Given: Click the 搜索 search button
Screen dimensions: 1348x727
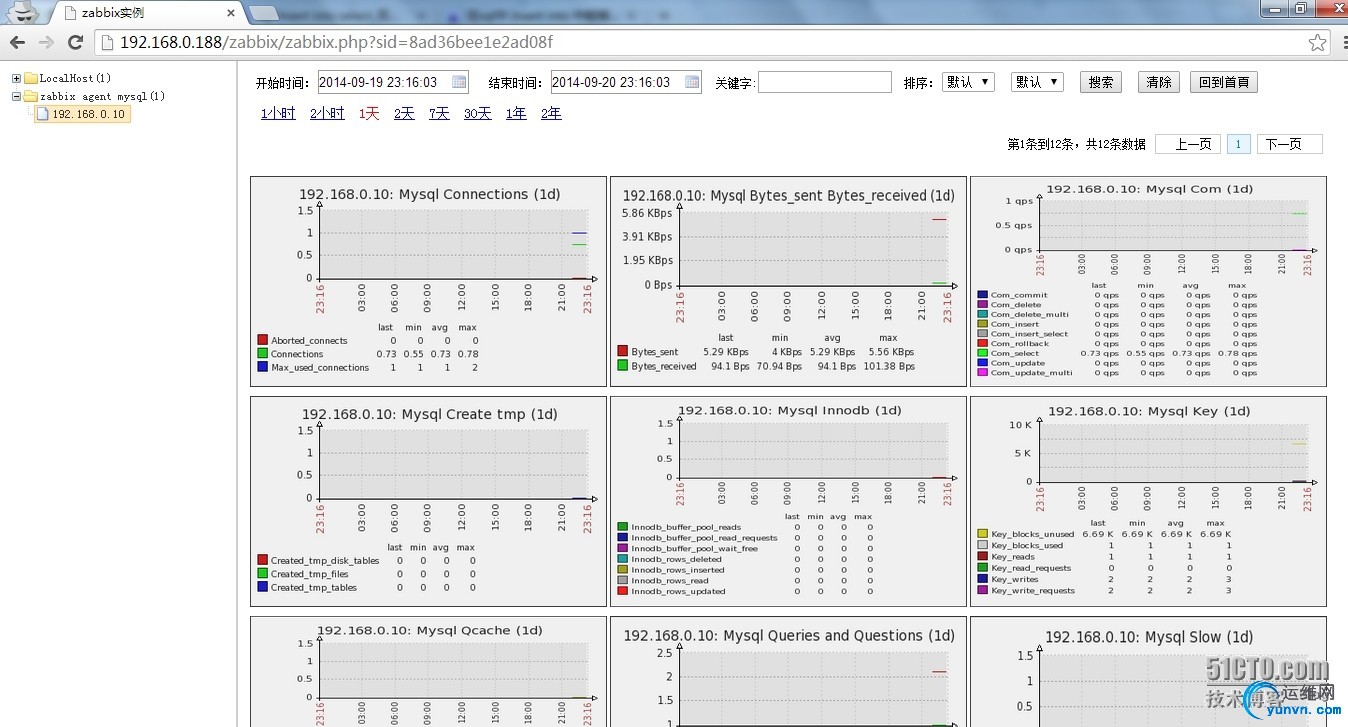Looking at the screenshot, I should tap(1101, 82).
